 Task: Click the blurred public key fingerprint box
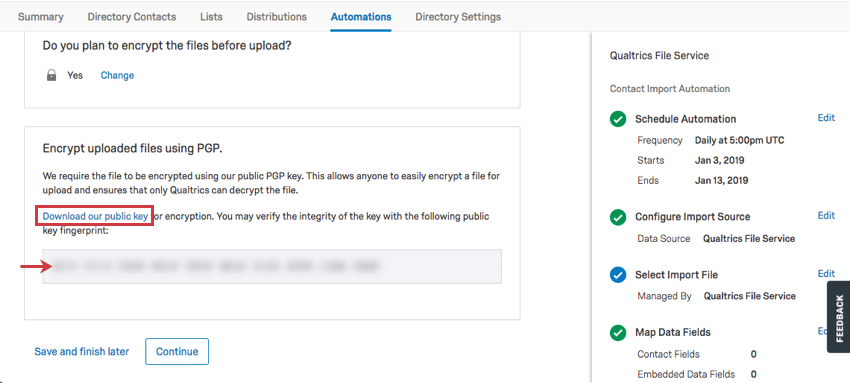coord(272,266)
